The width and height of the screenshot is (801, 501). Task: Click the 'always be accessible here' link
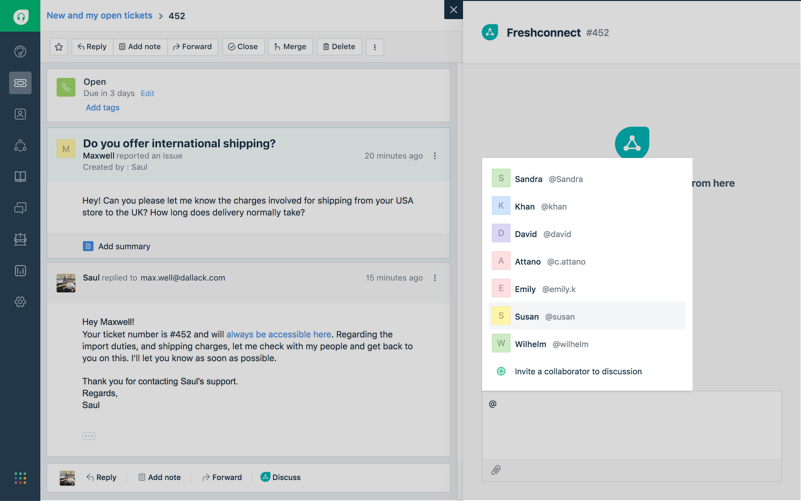[278, 335]
